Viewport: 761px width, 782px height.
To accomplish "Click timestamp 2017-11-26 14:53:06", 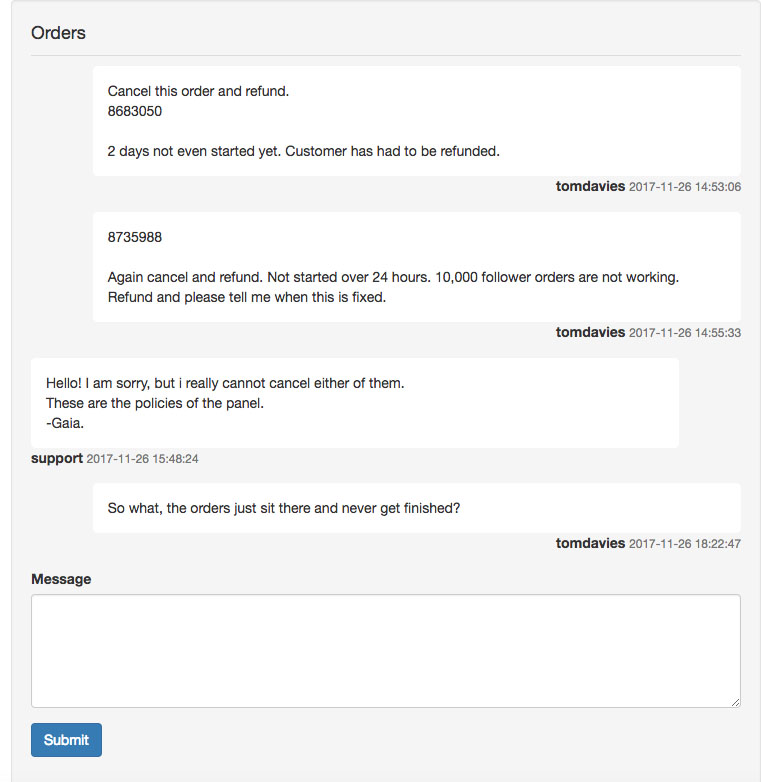I will tap(685, 187).
